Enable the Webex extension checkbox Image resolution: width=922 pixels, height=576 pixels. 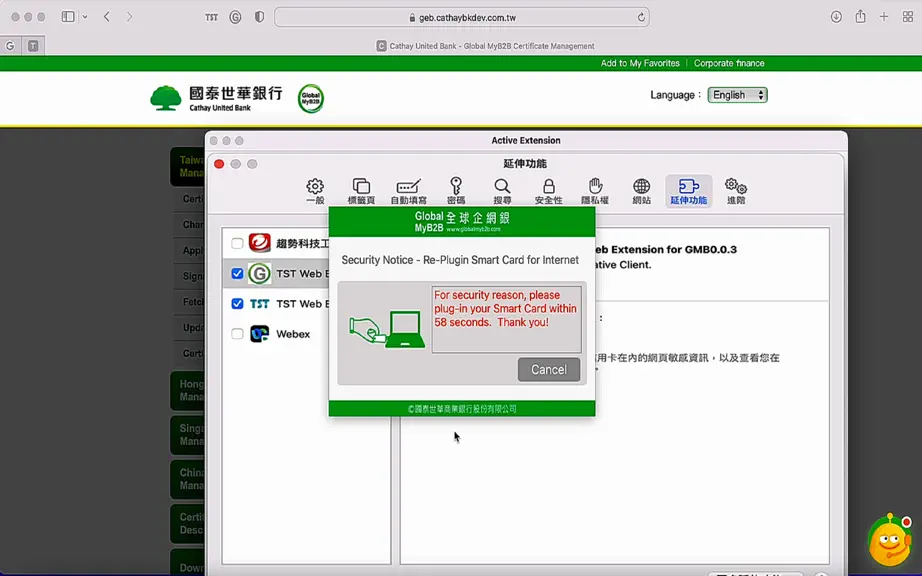click(237, 334)
